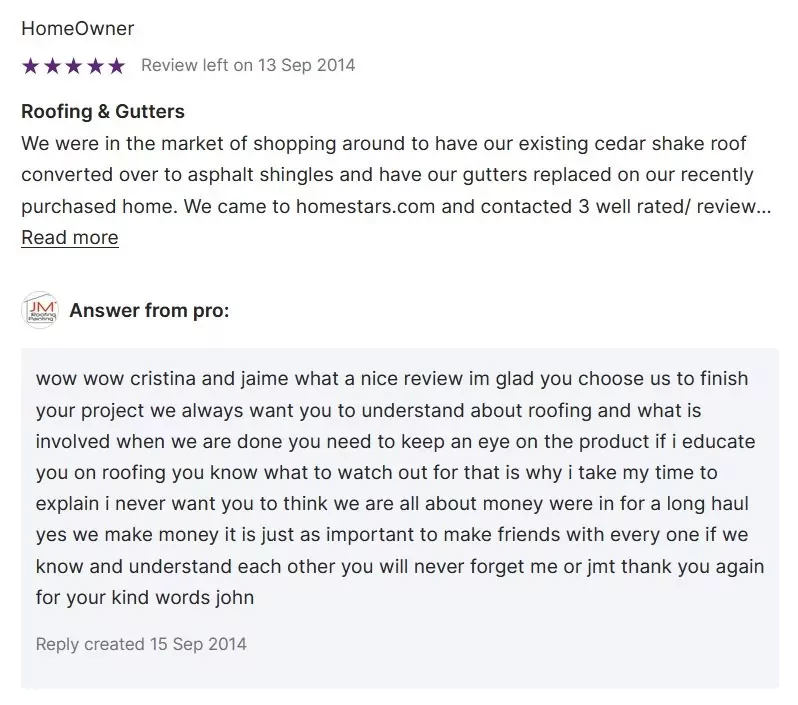The height and width of the screenshot is (705, 798).
Task: Expand review with Read more link
Action: tap(70, 238)
